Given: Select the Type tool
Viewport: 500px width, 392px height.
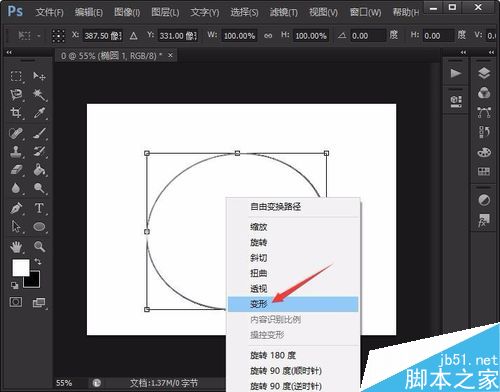Looking at the screenshot, I should click(39, 208).
